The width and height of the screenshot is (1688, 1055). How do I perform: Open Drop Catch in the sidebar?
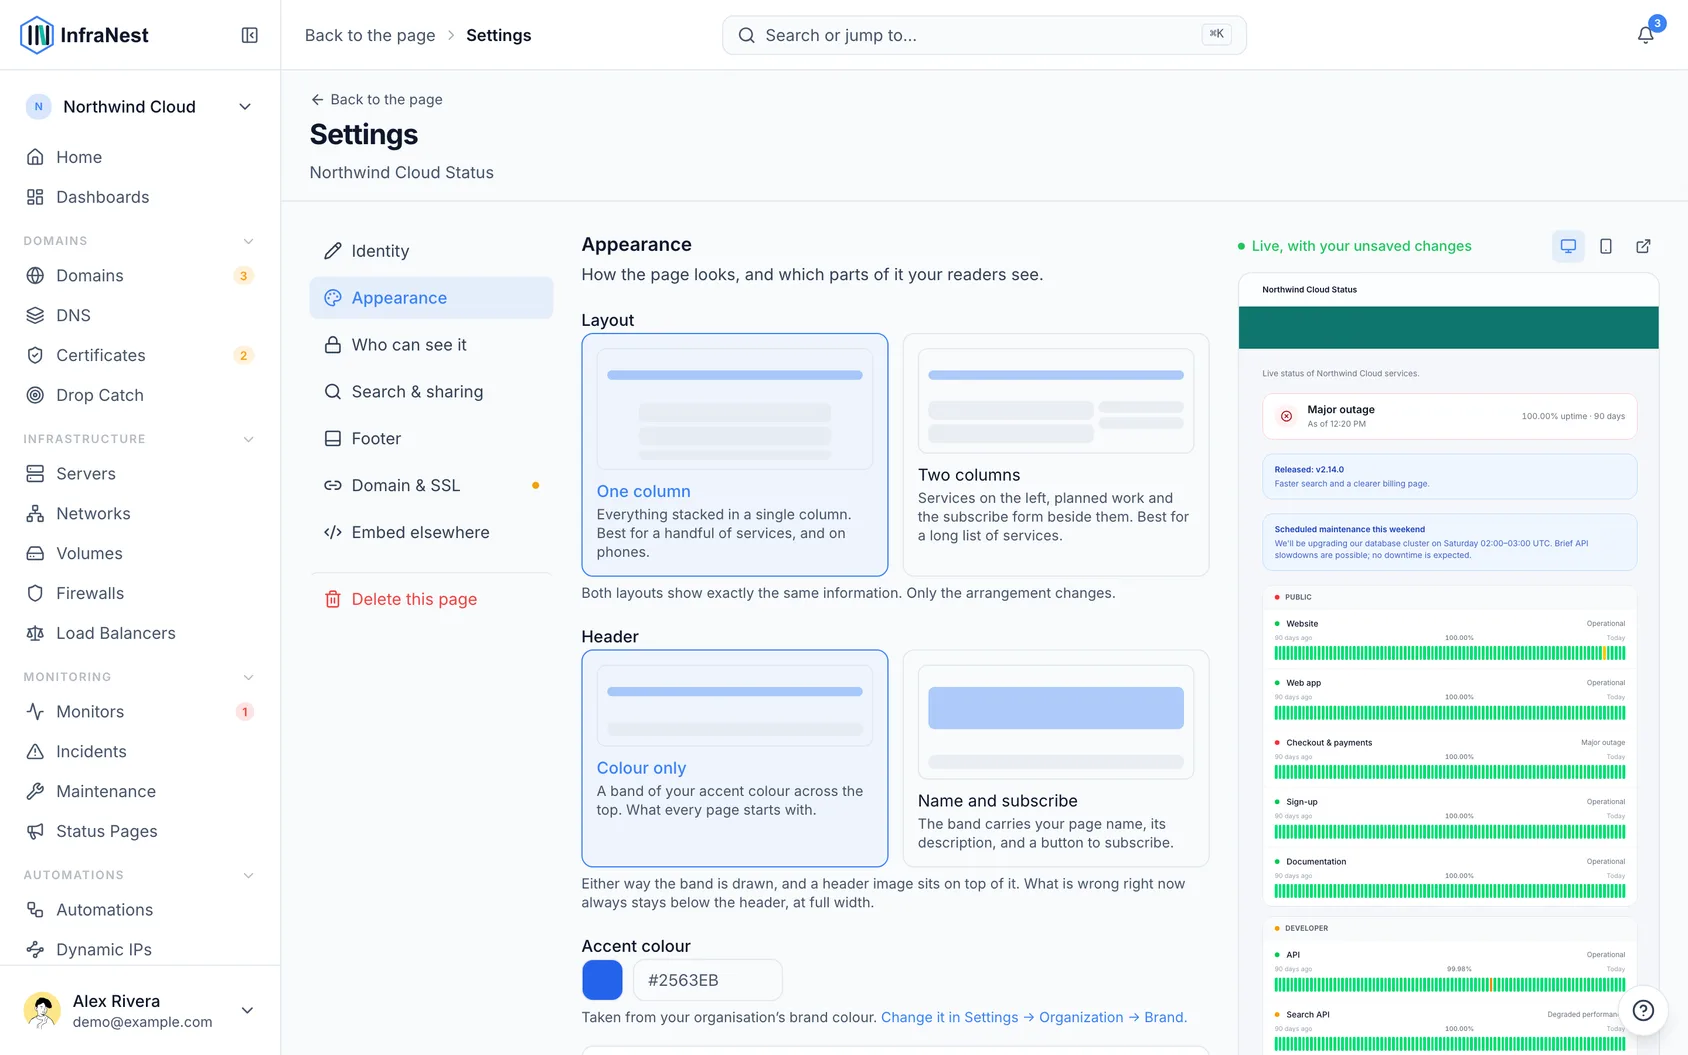click(140, 395)
